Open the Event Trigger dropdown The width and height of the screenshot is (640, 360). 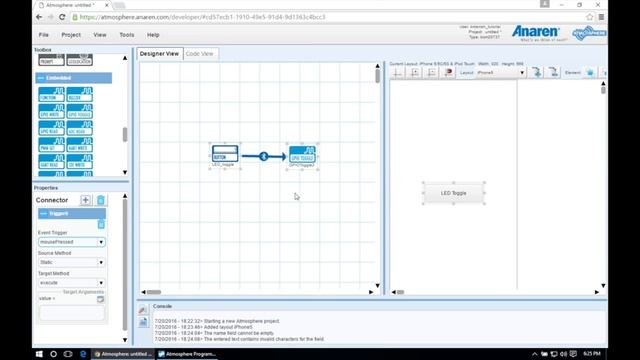coord(72,242)
